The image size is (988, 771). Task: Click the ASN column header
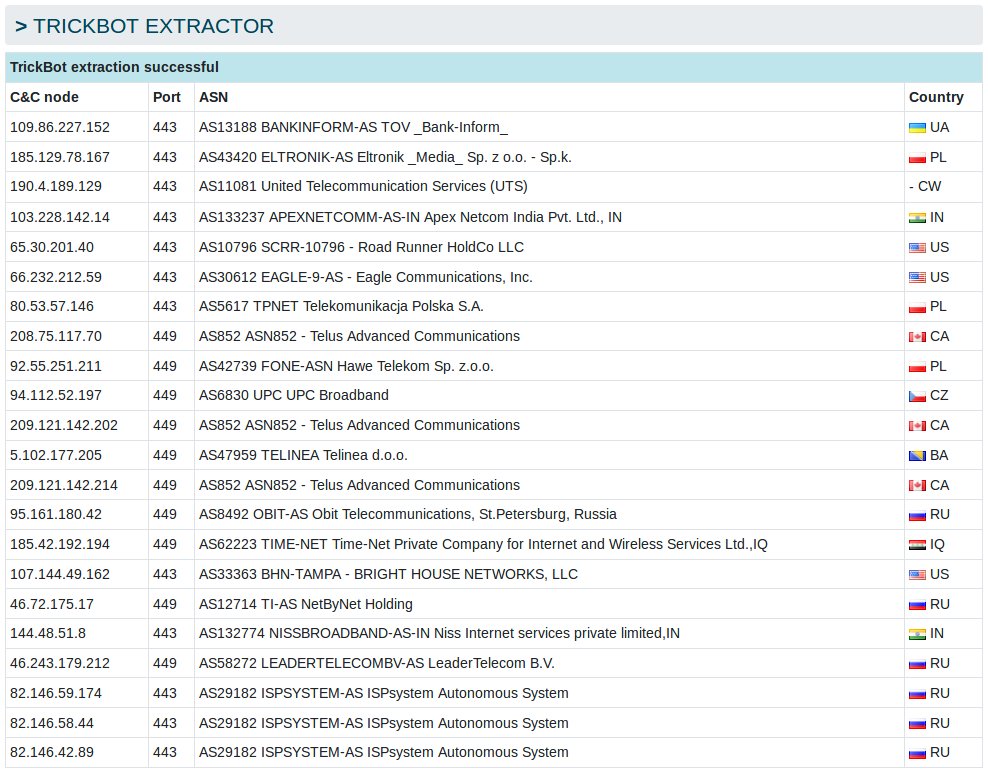[x=214, y=97]
